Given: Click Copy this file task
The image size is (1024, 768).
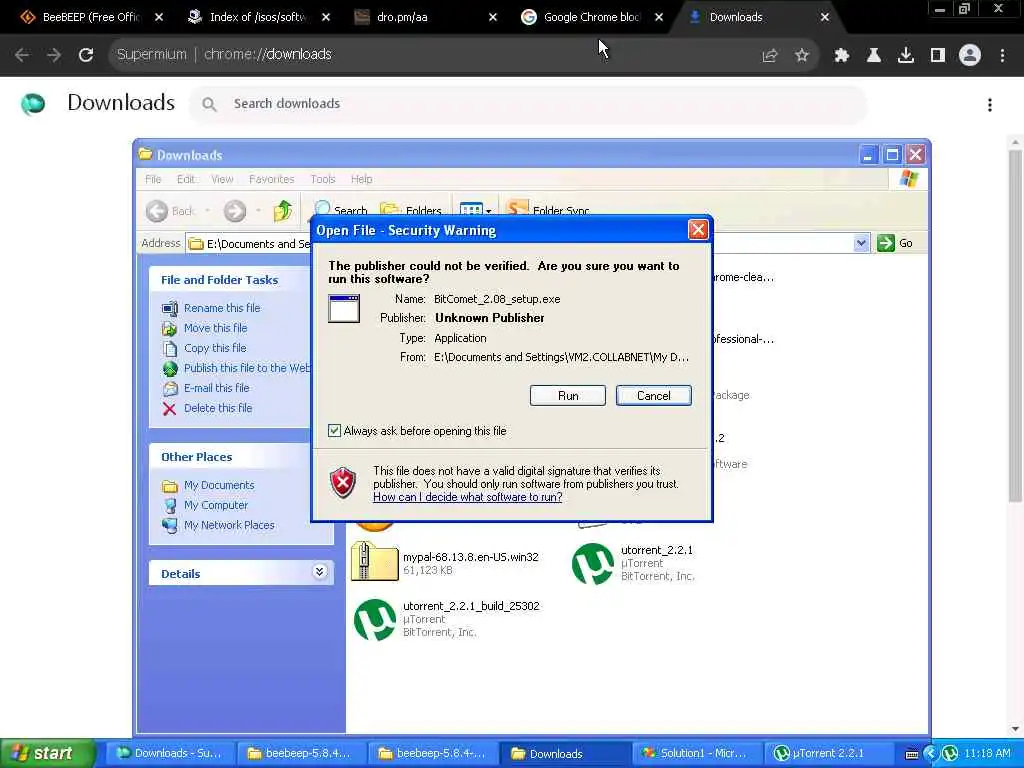Looking at the screenshot, I should coord(215,348).
